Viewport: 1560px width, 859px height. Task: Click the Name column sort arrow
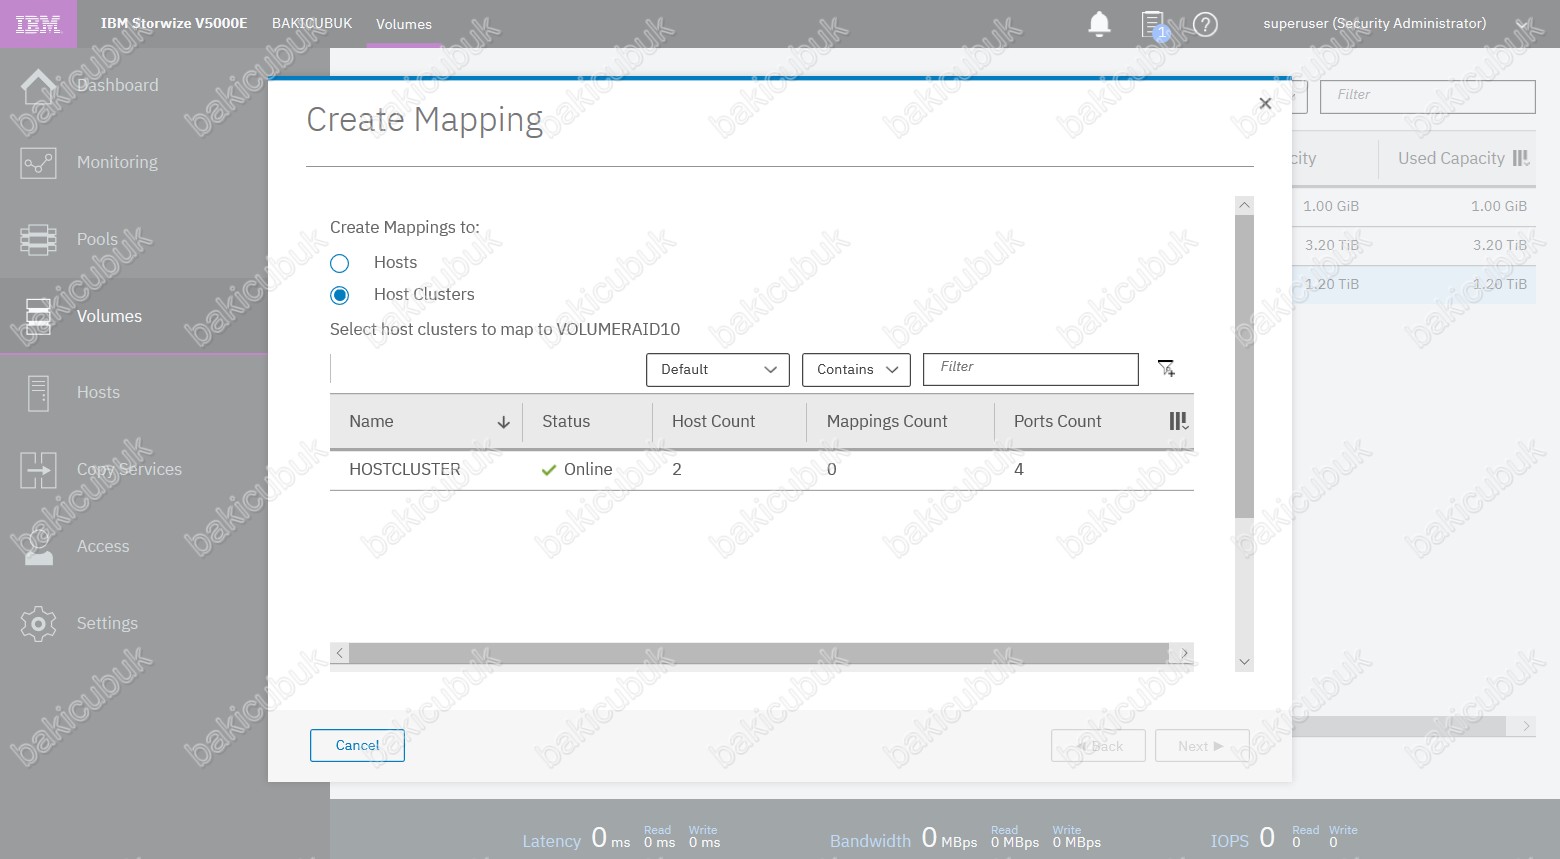click(504, 423)
